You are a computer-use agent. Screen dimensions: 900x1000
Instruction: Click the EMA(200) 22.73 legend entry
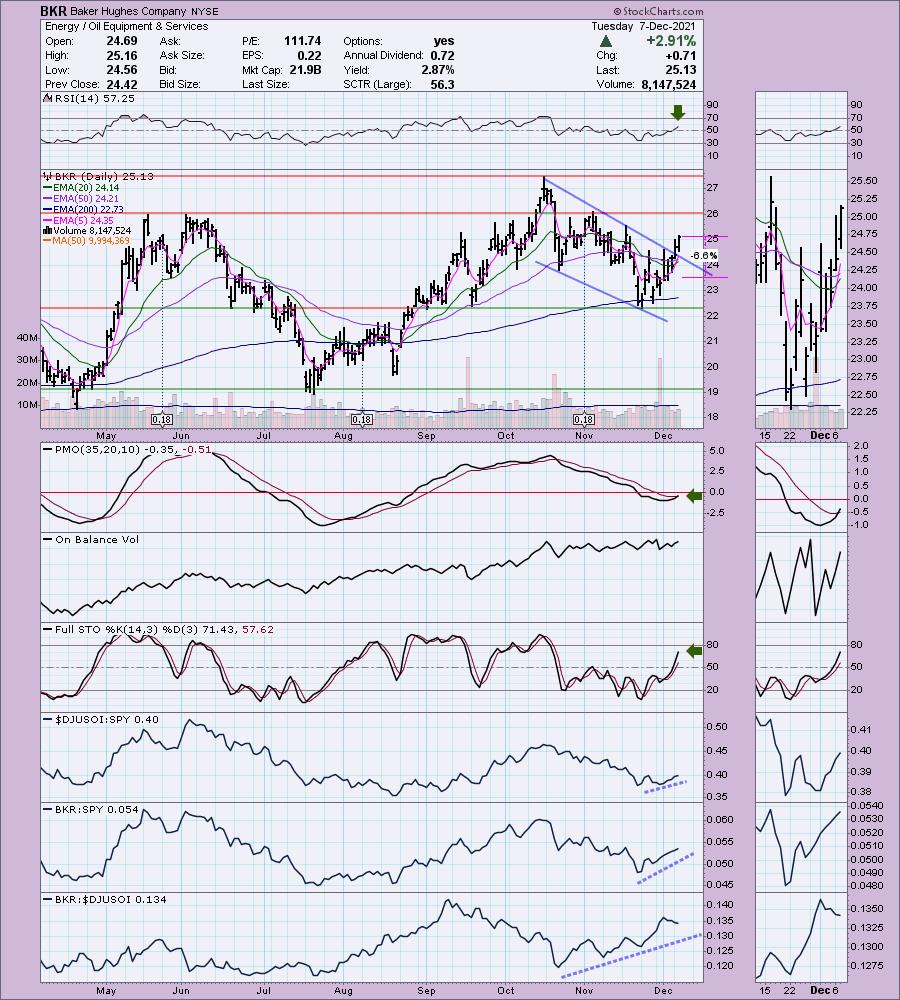(89, 209)
